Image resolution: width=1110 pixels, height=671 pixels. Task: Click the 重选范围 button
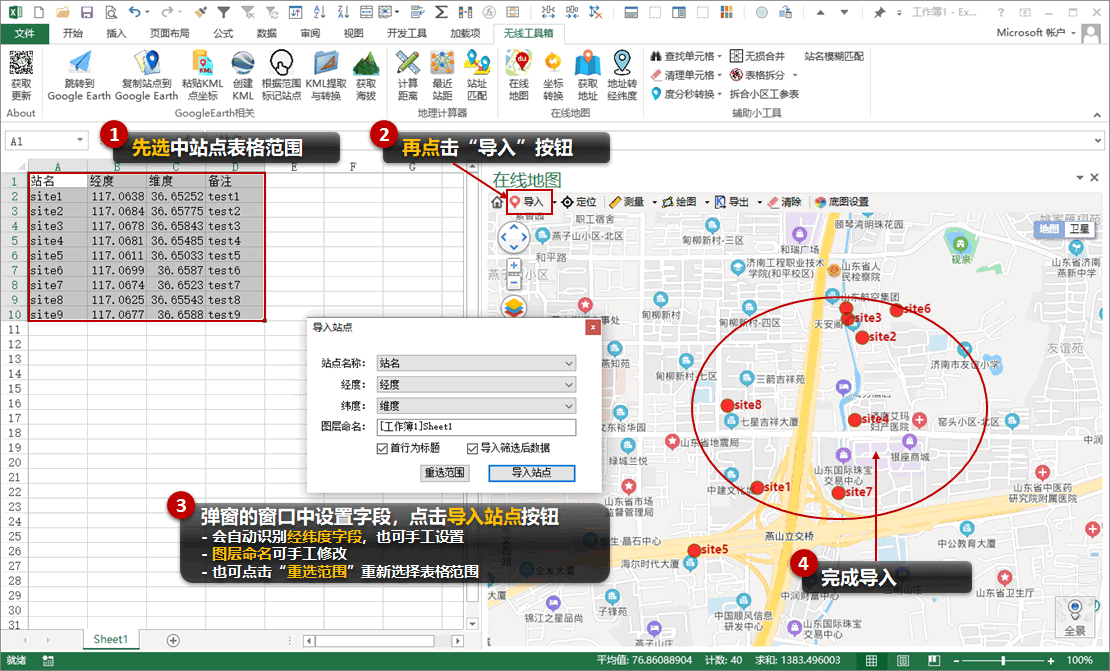445,473
